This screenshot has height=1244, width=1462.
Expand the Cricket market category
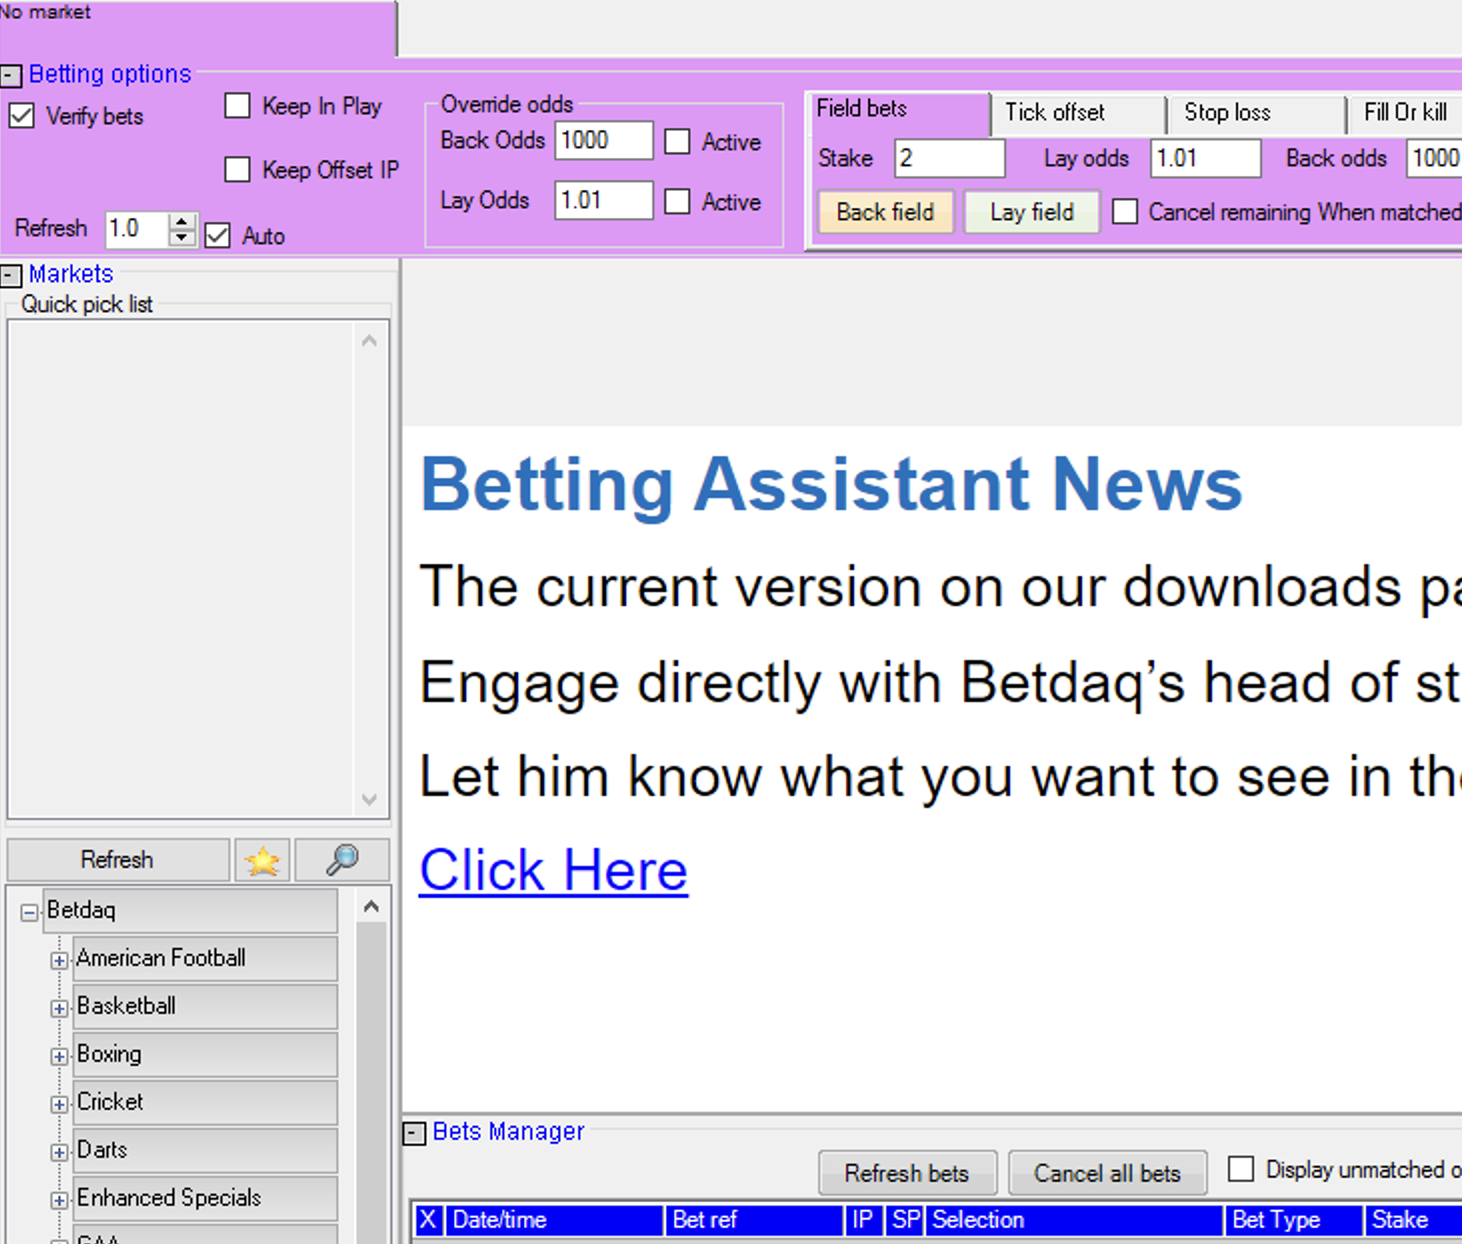(x=59, y=1104)
